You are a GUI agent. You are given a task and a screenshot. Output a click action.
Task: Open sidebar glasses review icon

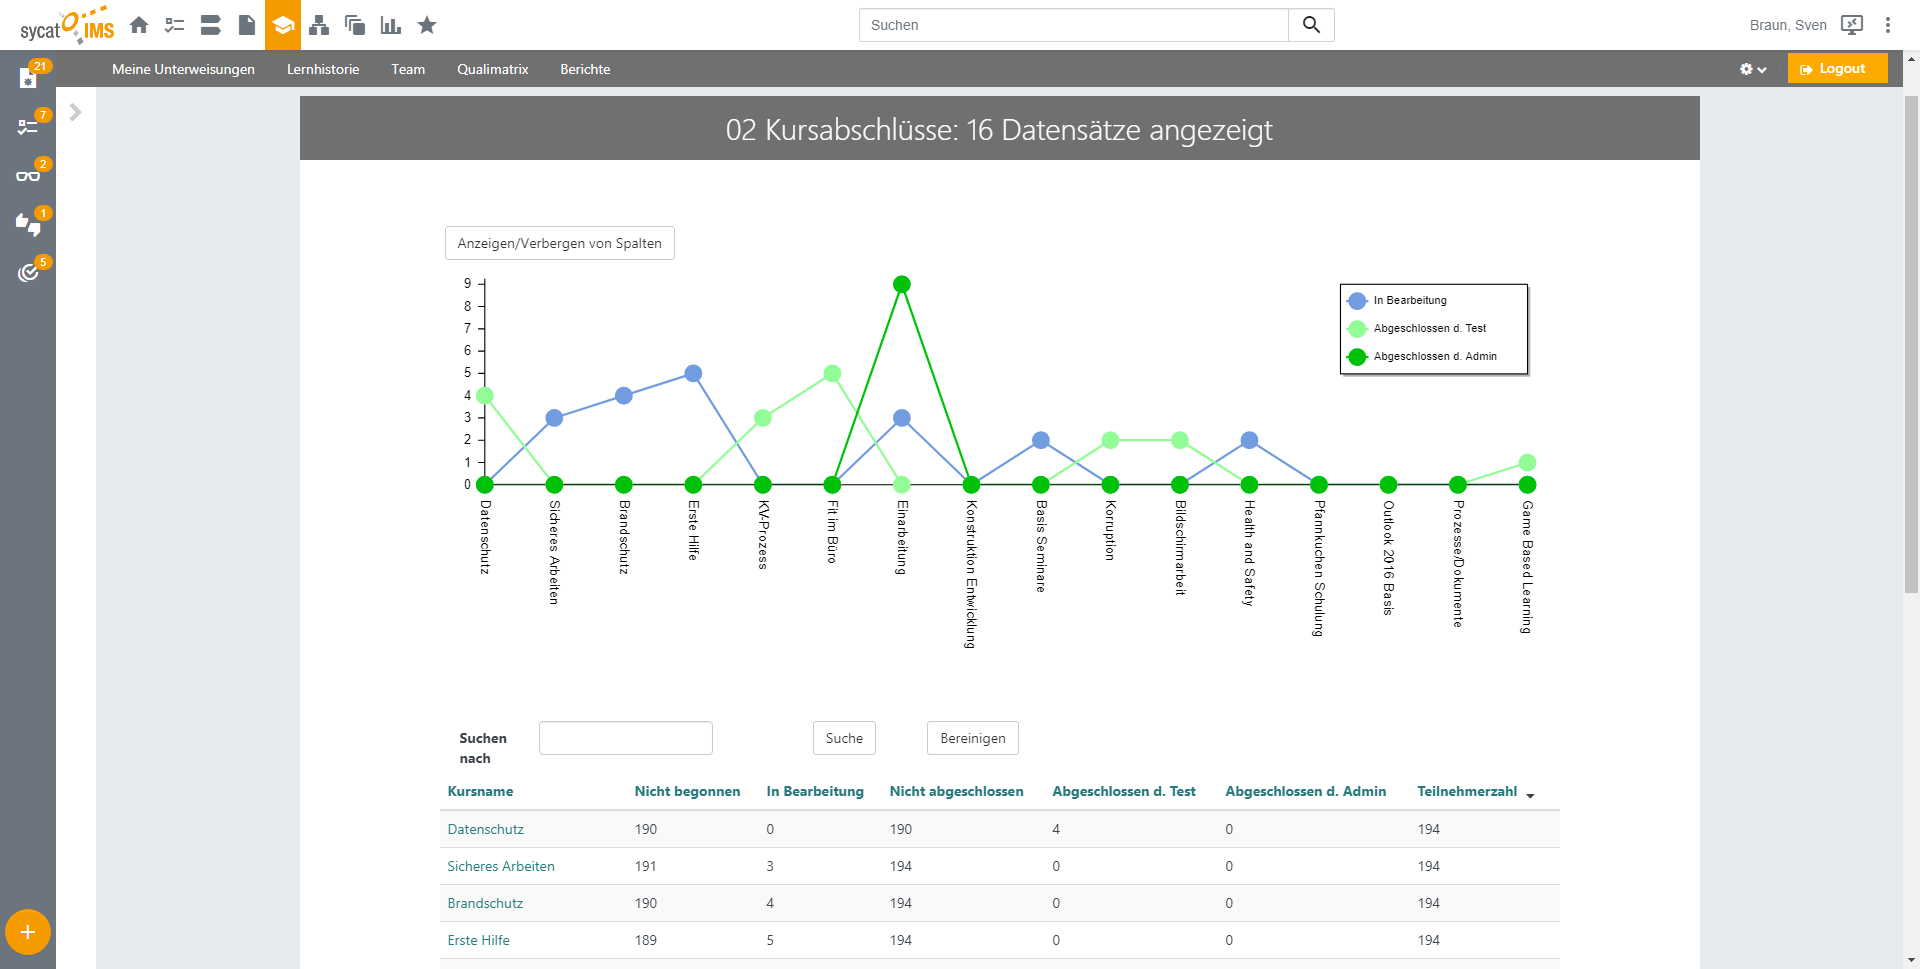coord(28,175)
